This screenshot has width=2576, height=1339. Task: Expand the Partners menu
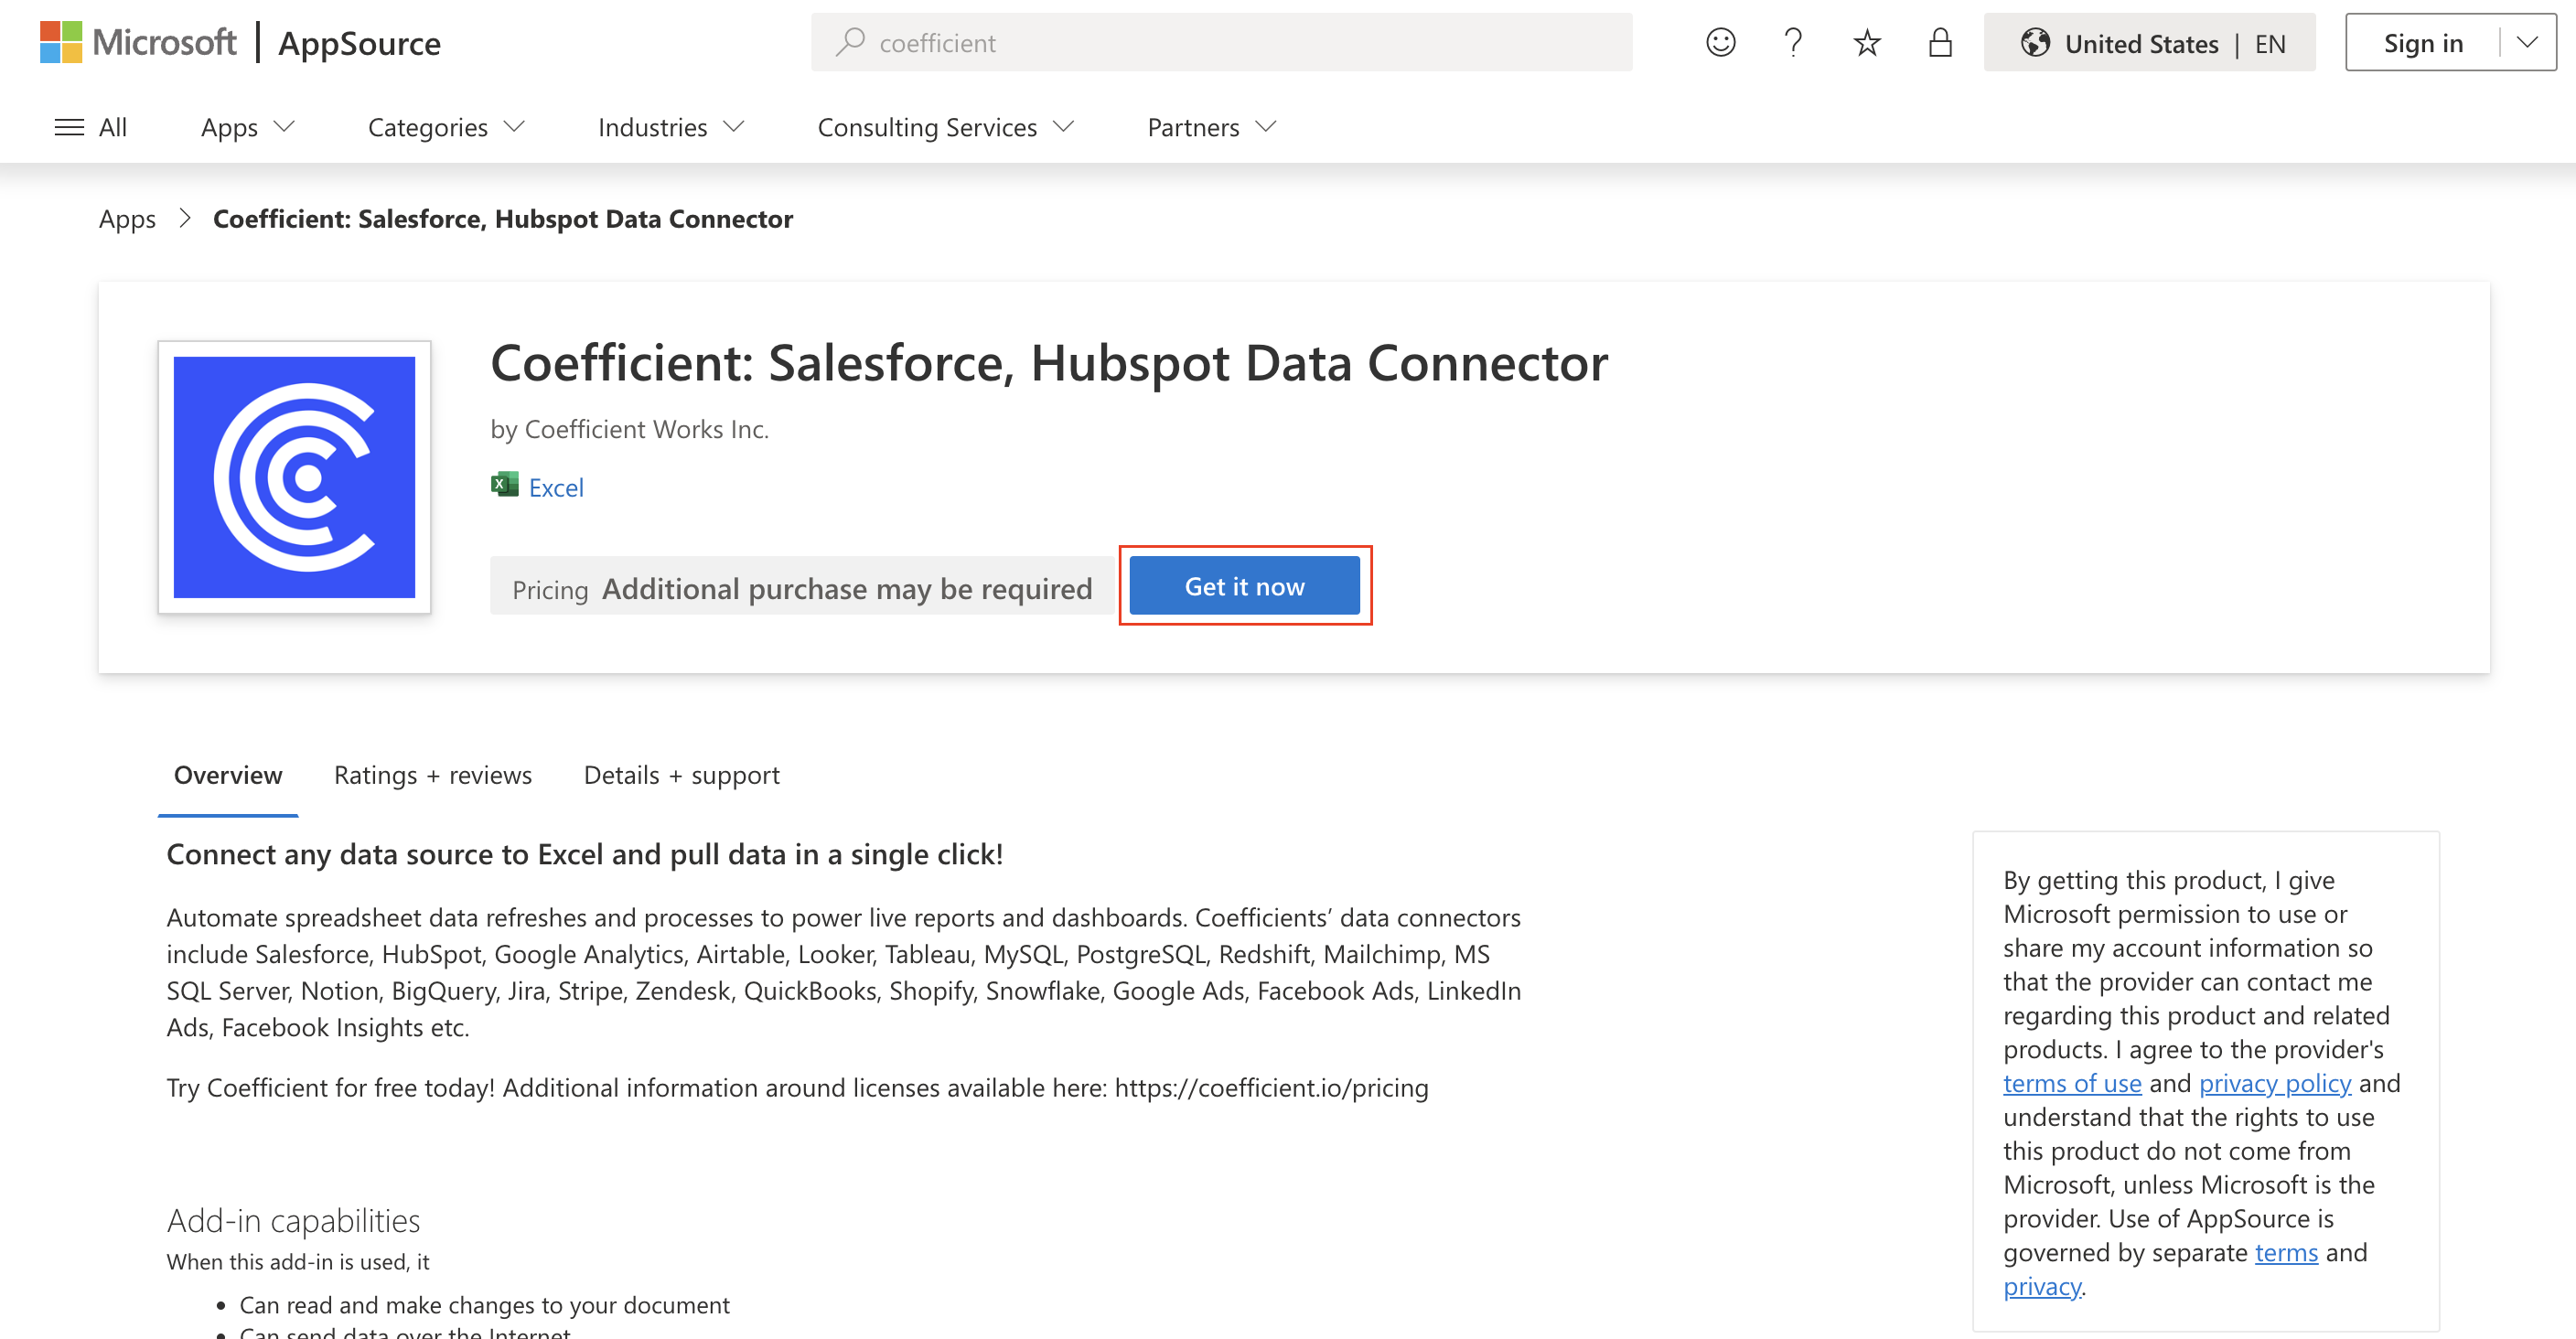click(1211, 127)
